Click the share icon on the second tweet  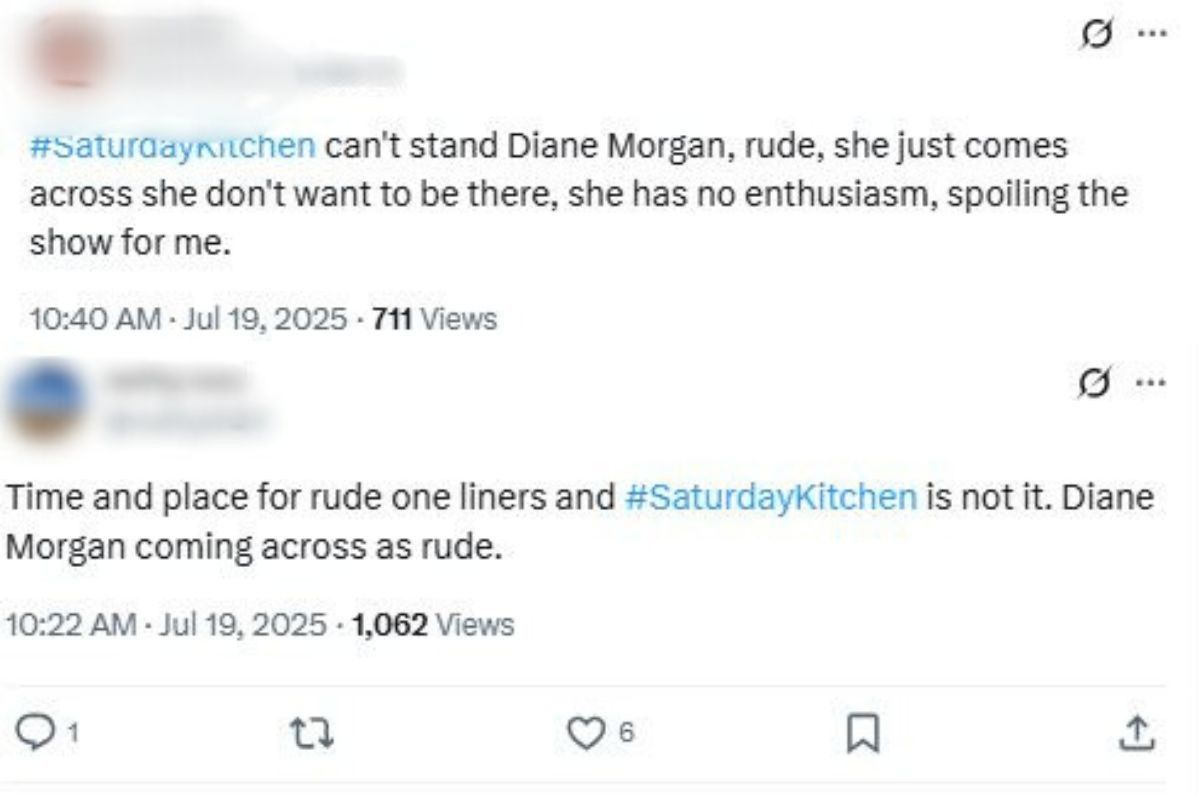click(1137, 733)
